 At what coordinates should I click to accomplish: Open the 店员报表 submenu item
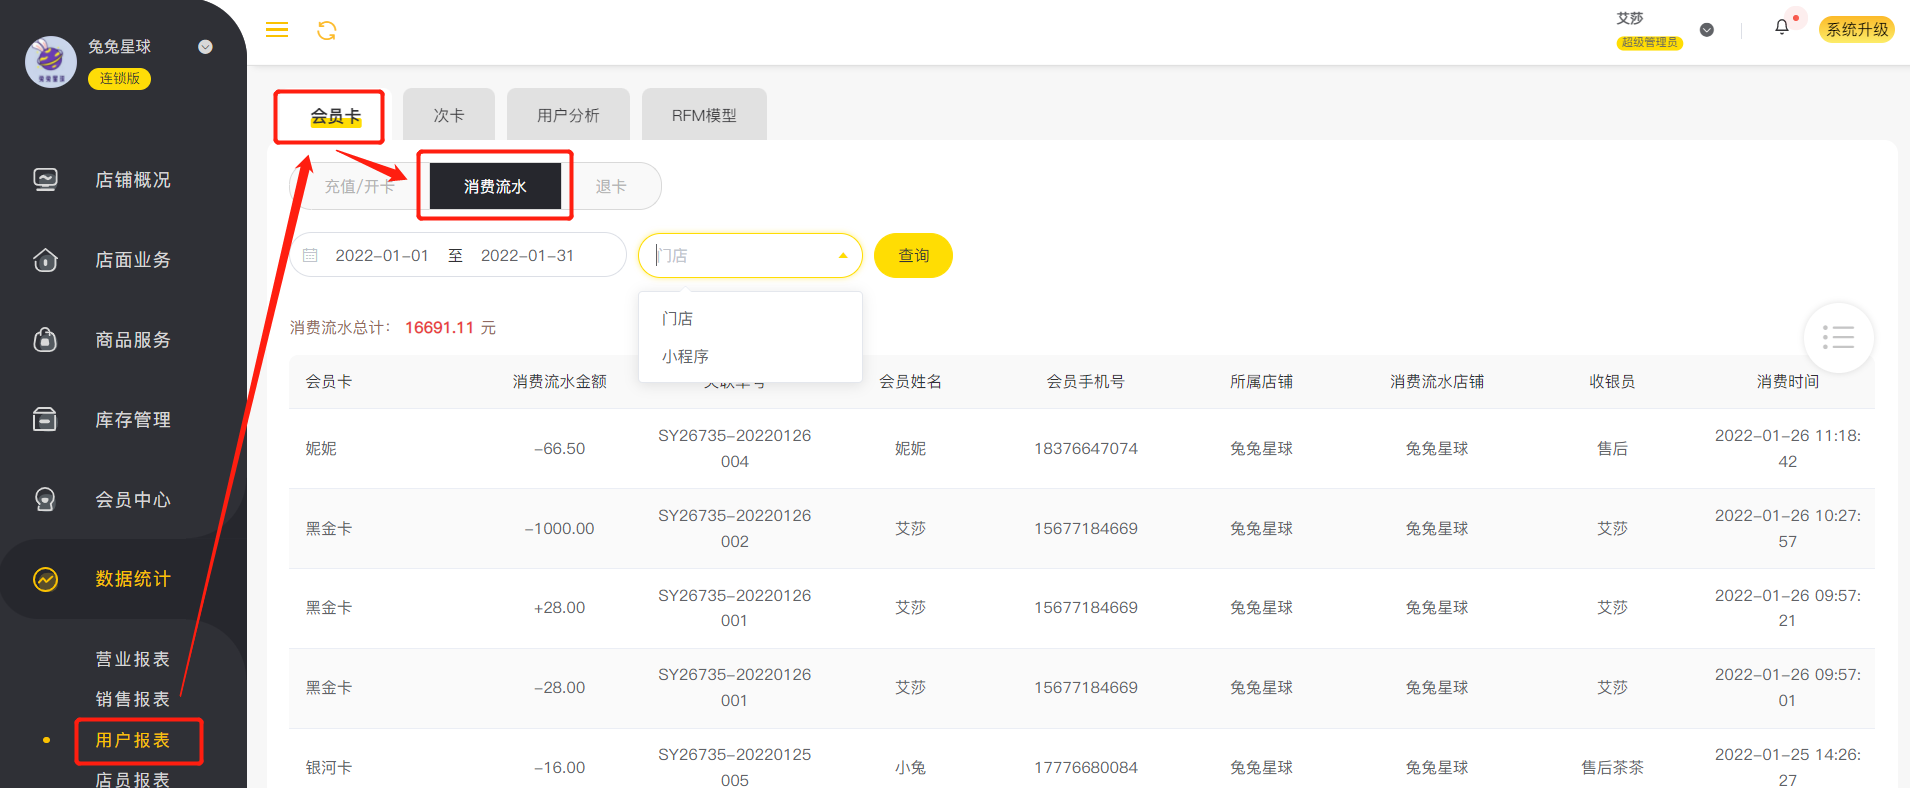tap(133, 779)
